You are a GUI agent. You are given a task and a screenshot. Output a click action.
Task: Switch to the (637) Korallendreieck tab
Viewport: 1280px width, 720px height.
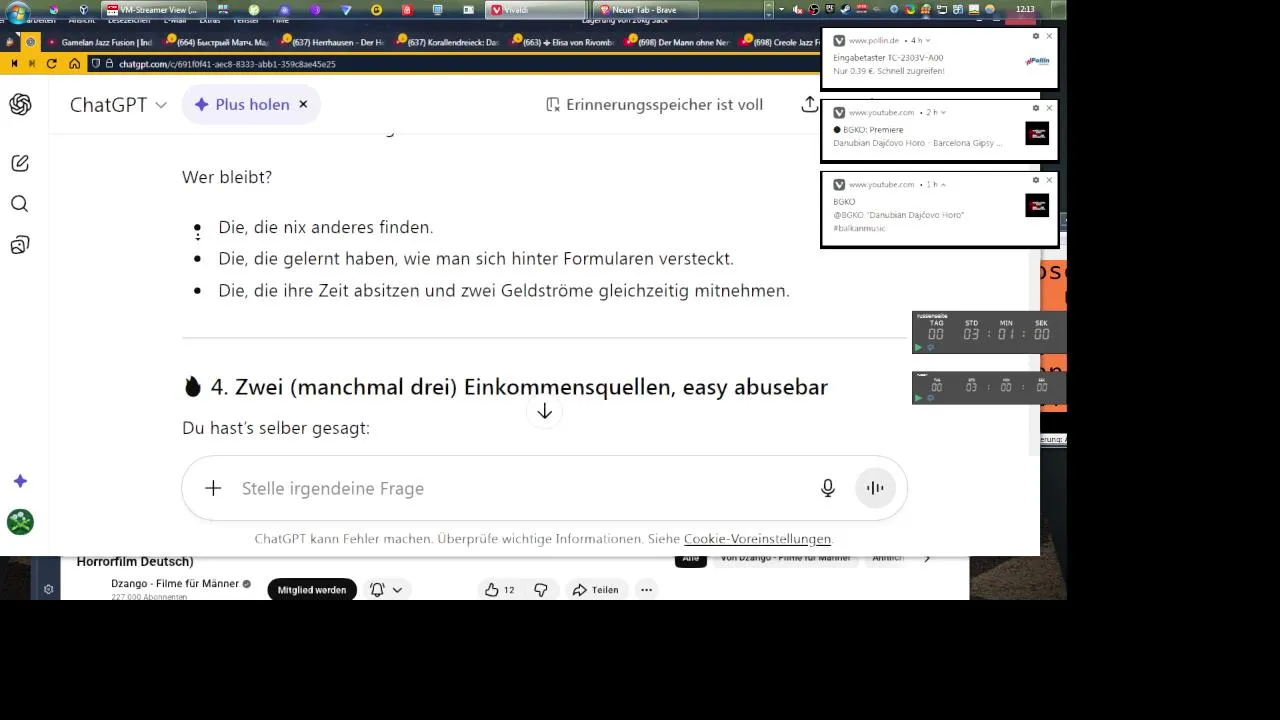pyautogui.click(x=448, y=42)
